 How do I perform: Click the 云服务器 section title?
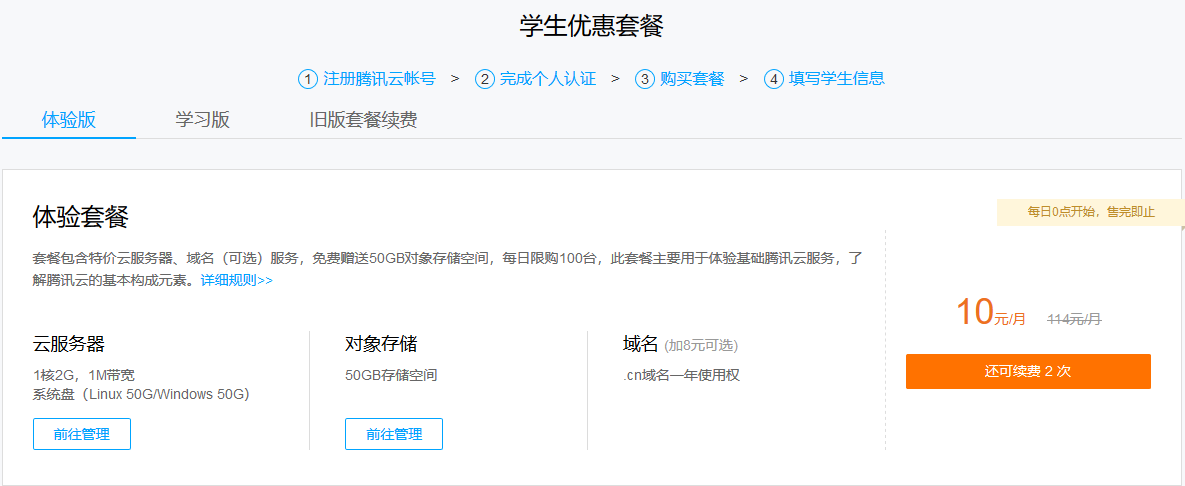click(69, 345)
